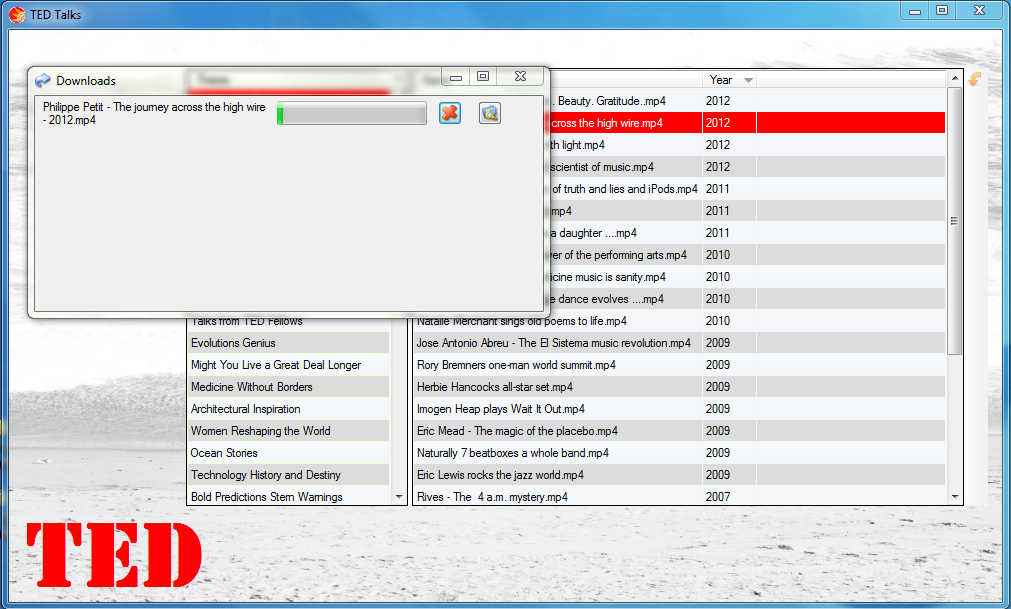1011x609 pixels.
Task: Select the Beauty. Gratitude..mp4 row
Action: point(747,101)
